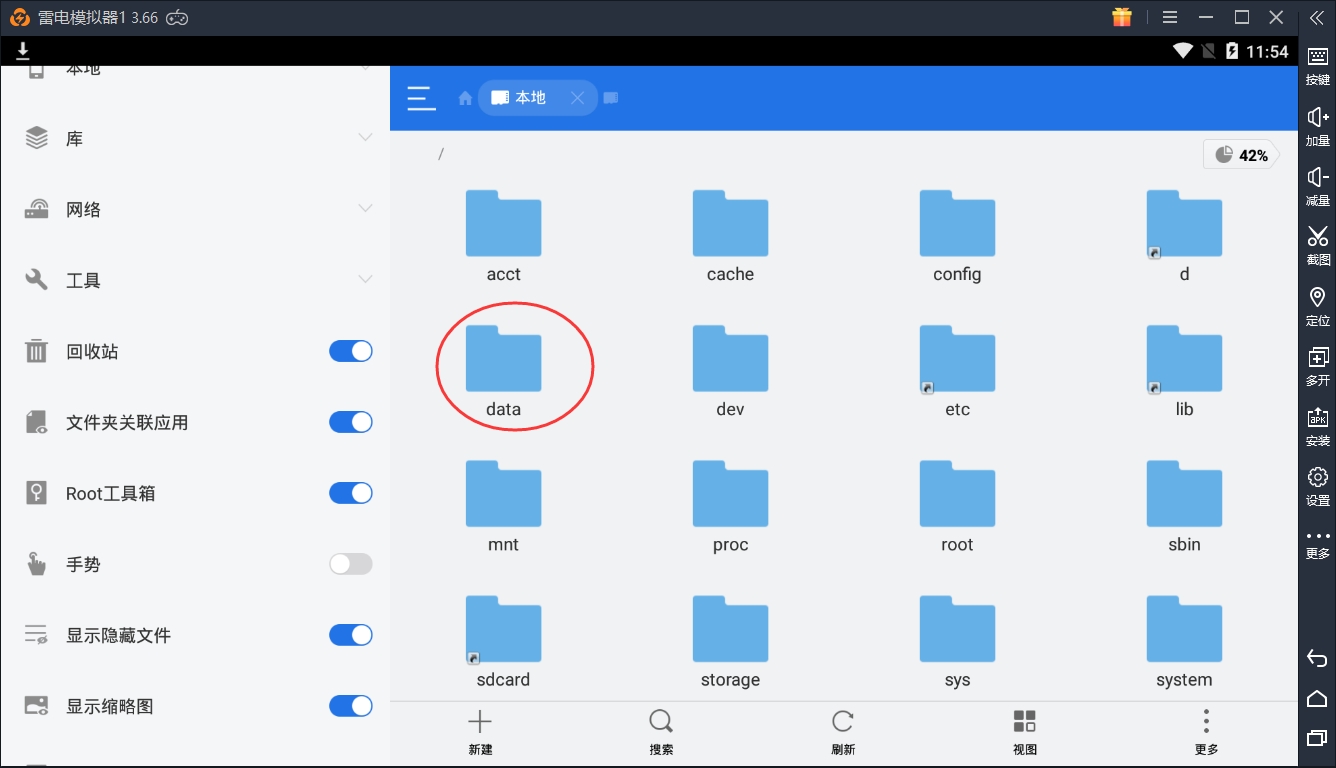
Task: Create new item with 新建 plus icon
Action: tap(480, 732)
